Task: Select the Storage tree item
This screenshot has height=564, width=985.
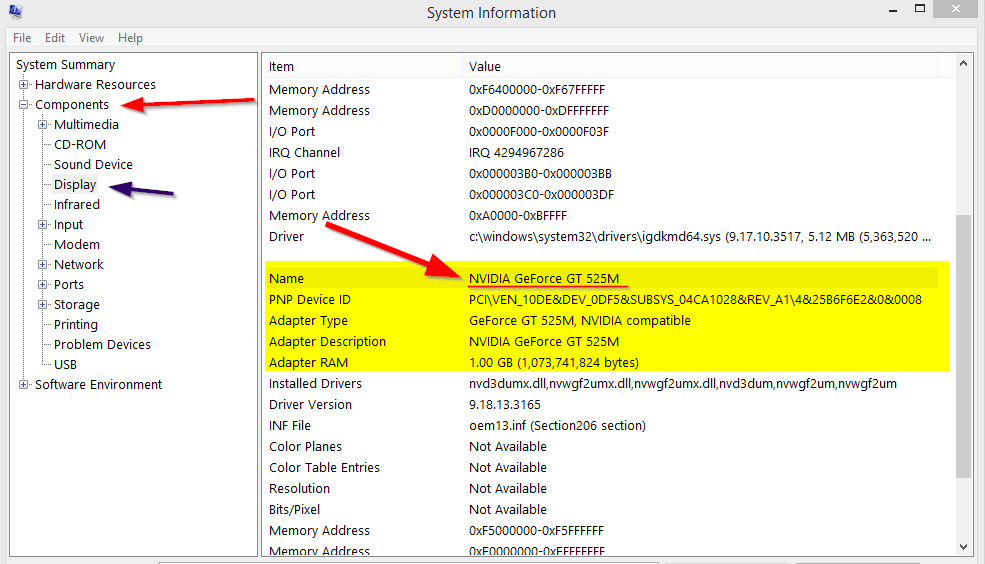Action: [77, 305]
